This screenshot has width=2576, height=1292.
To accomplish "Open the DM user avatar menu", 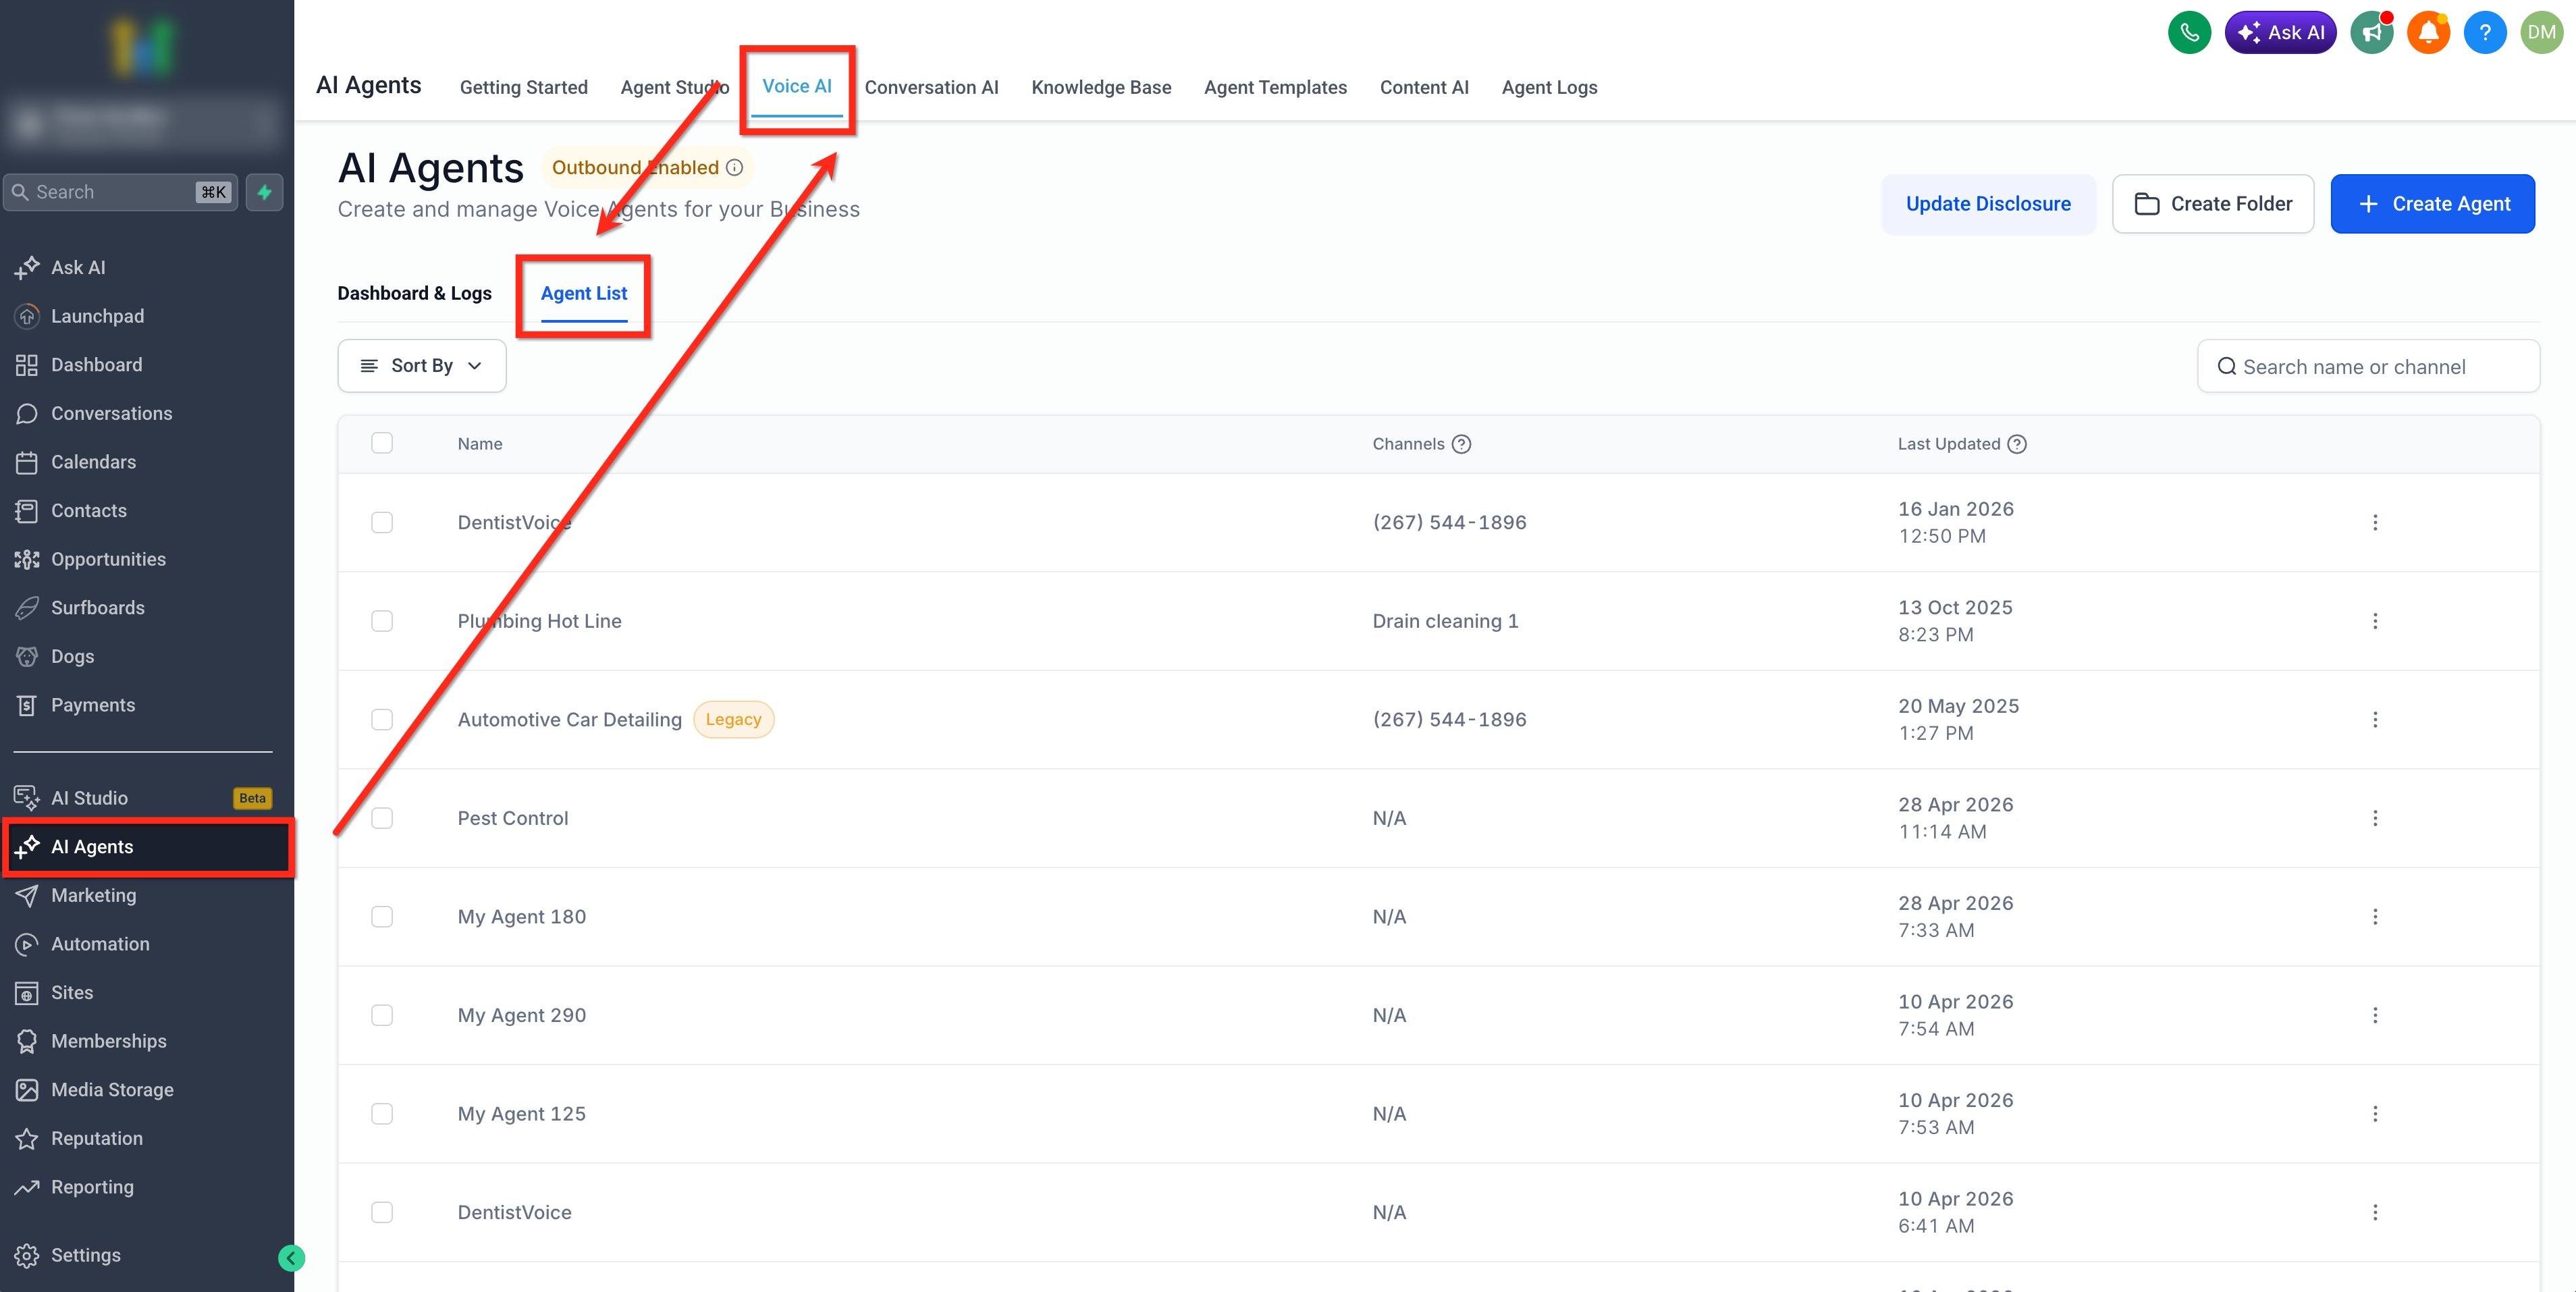I will [x=2541, y=32].
